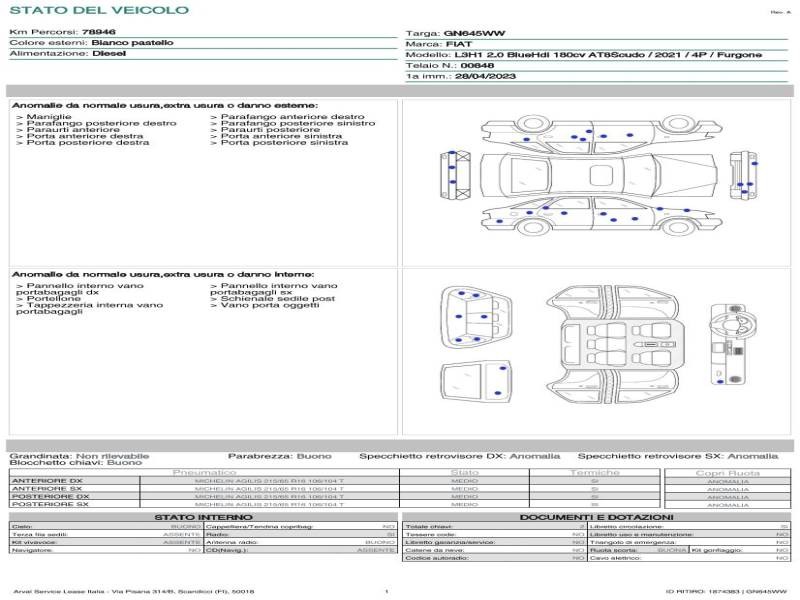Select the ANTERIORE SX row label
800x600 pixels.
[x=47, y=488]
